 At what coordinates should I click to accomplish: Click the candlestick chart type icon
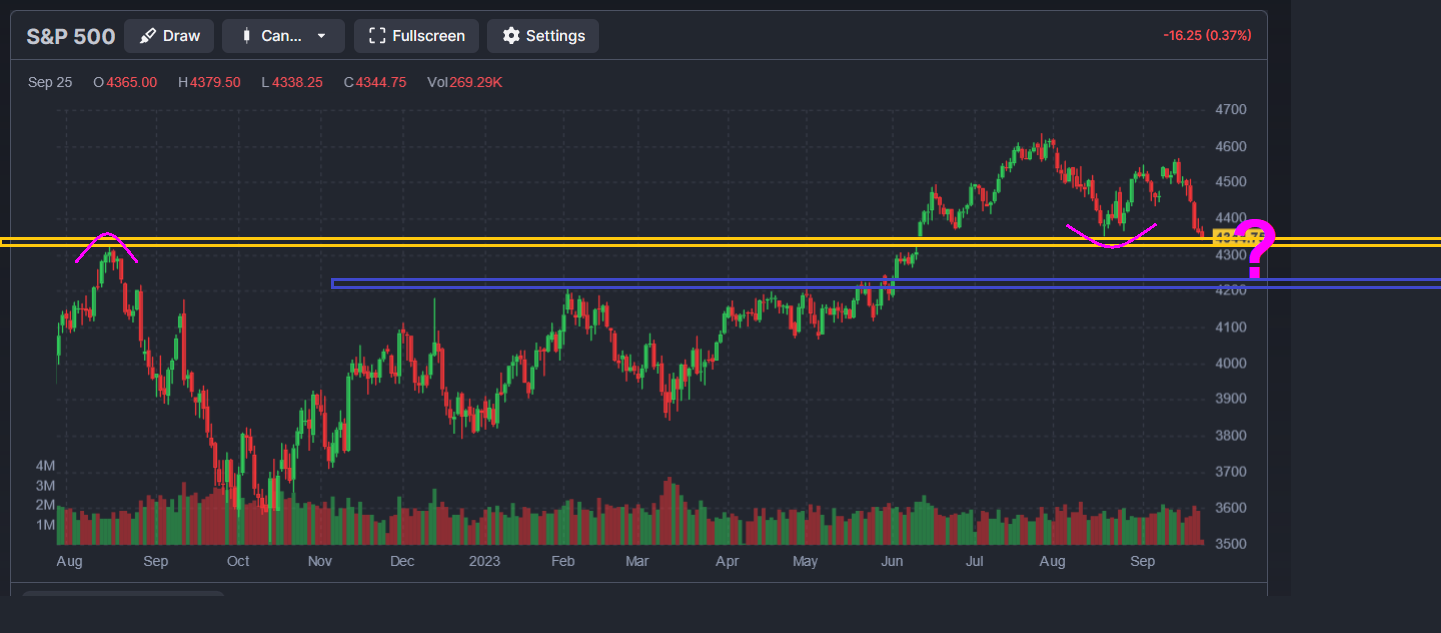pos(246,36)
